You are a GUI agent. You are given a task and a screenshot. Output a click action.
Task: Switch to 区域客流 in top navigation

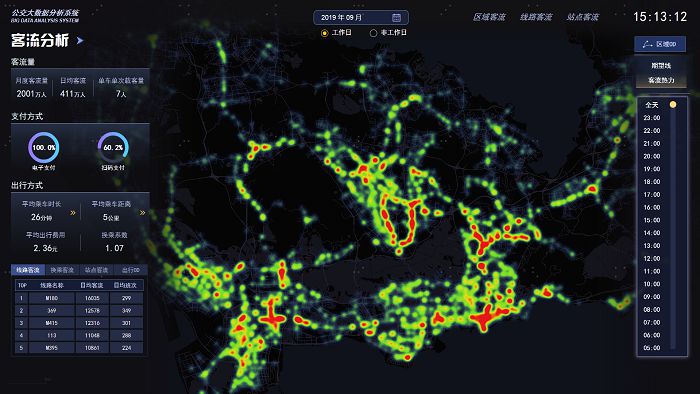click(x=489, y=17)
